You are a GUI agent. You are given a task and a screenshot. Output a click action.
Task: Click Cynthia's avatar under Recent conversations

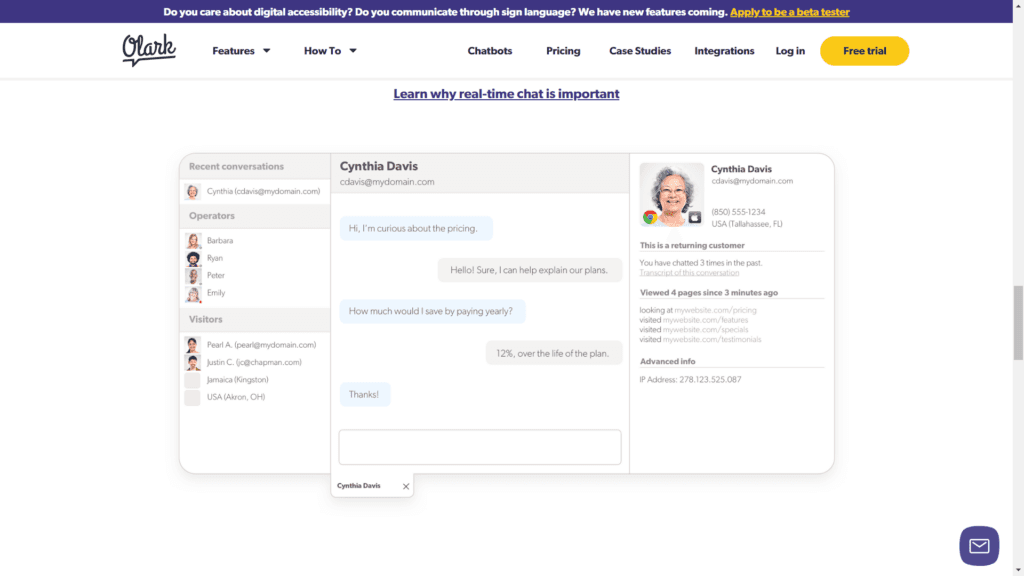tap(192, 191)
